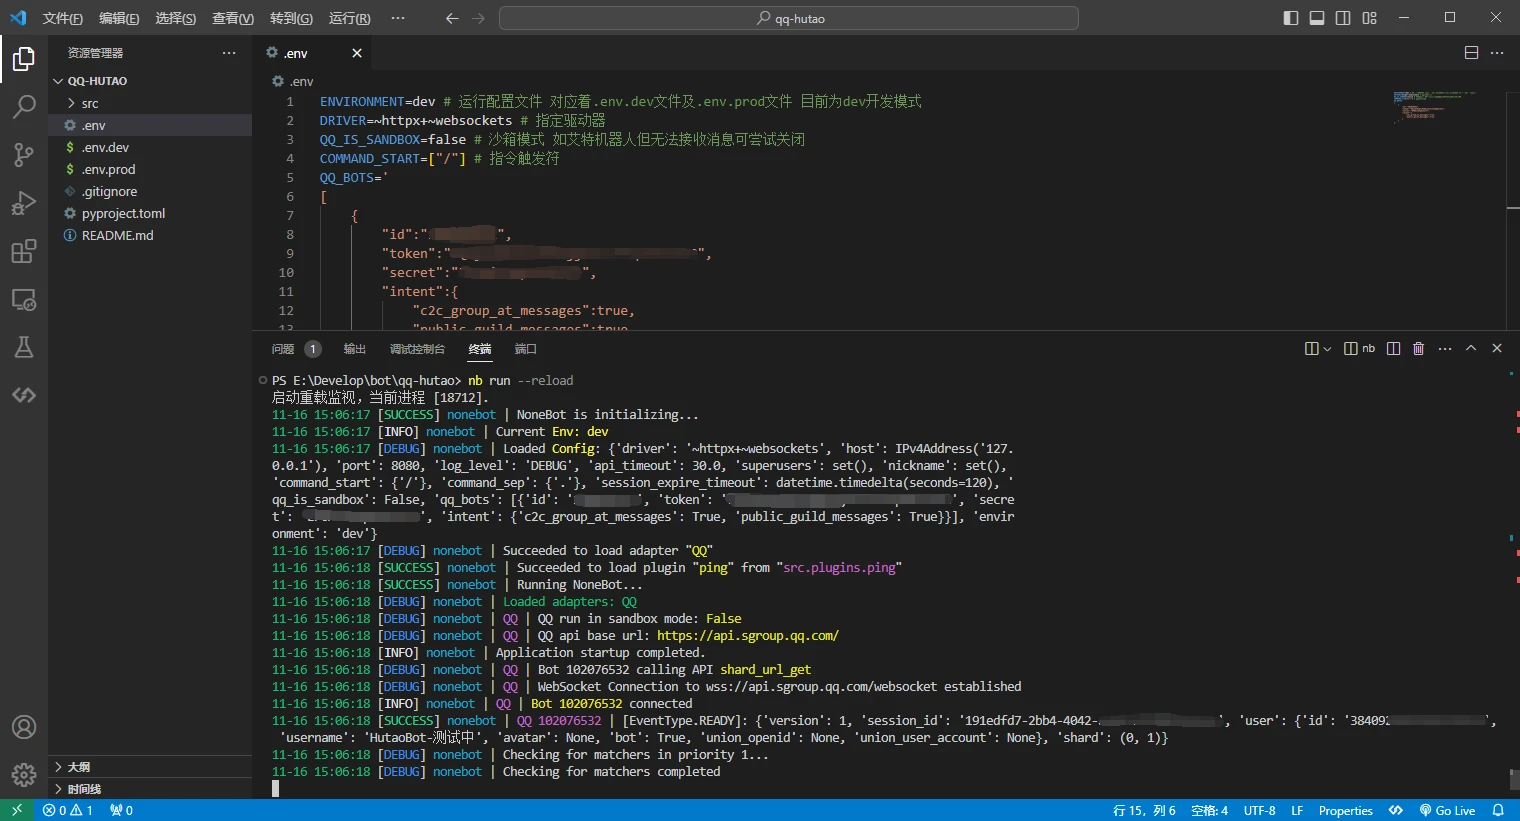Maximize the panel with chevron up
The height and width of the screenshot is (821, 1520).
pyautogui.click(x=1471, y=349)
